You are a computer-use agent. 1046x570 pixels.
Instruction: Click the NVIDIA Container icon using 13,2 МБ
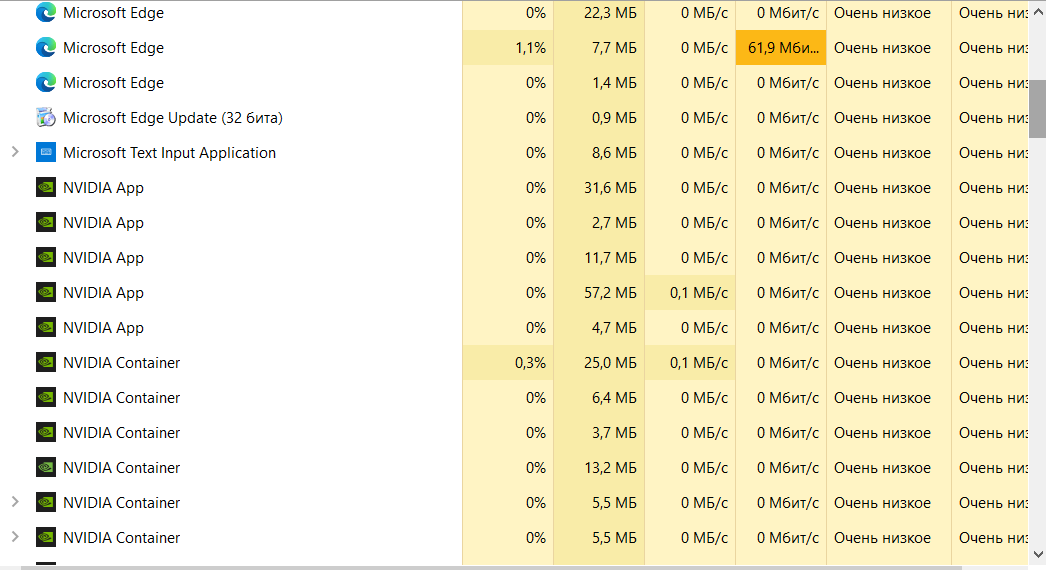tap(45, 468)
